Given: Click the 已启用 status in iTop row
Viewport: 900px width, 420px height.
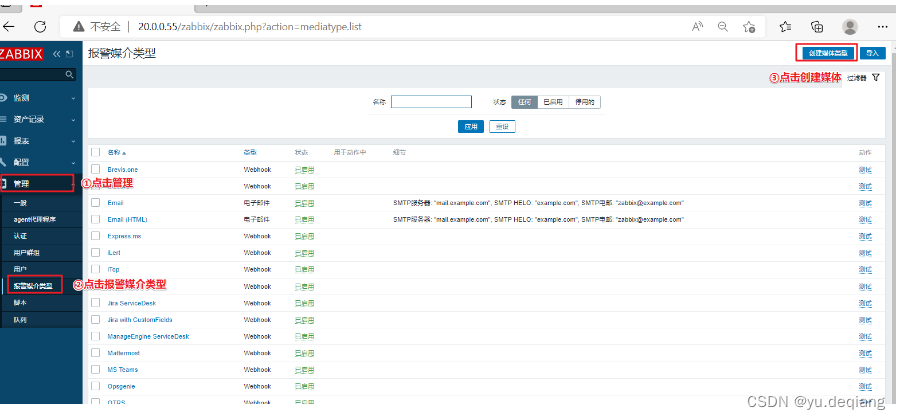Looking at the screenshot, I should tap(304, 270).
